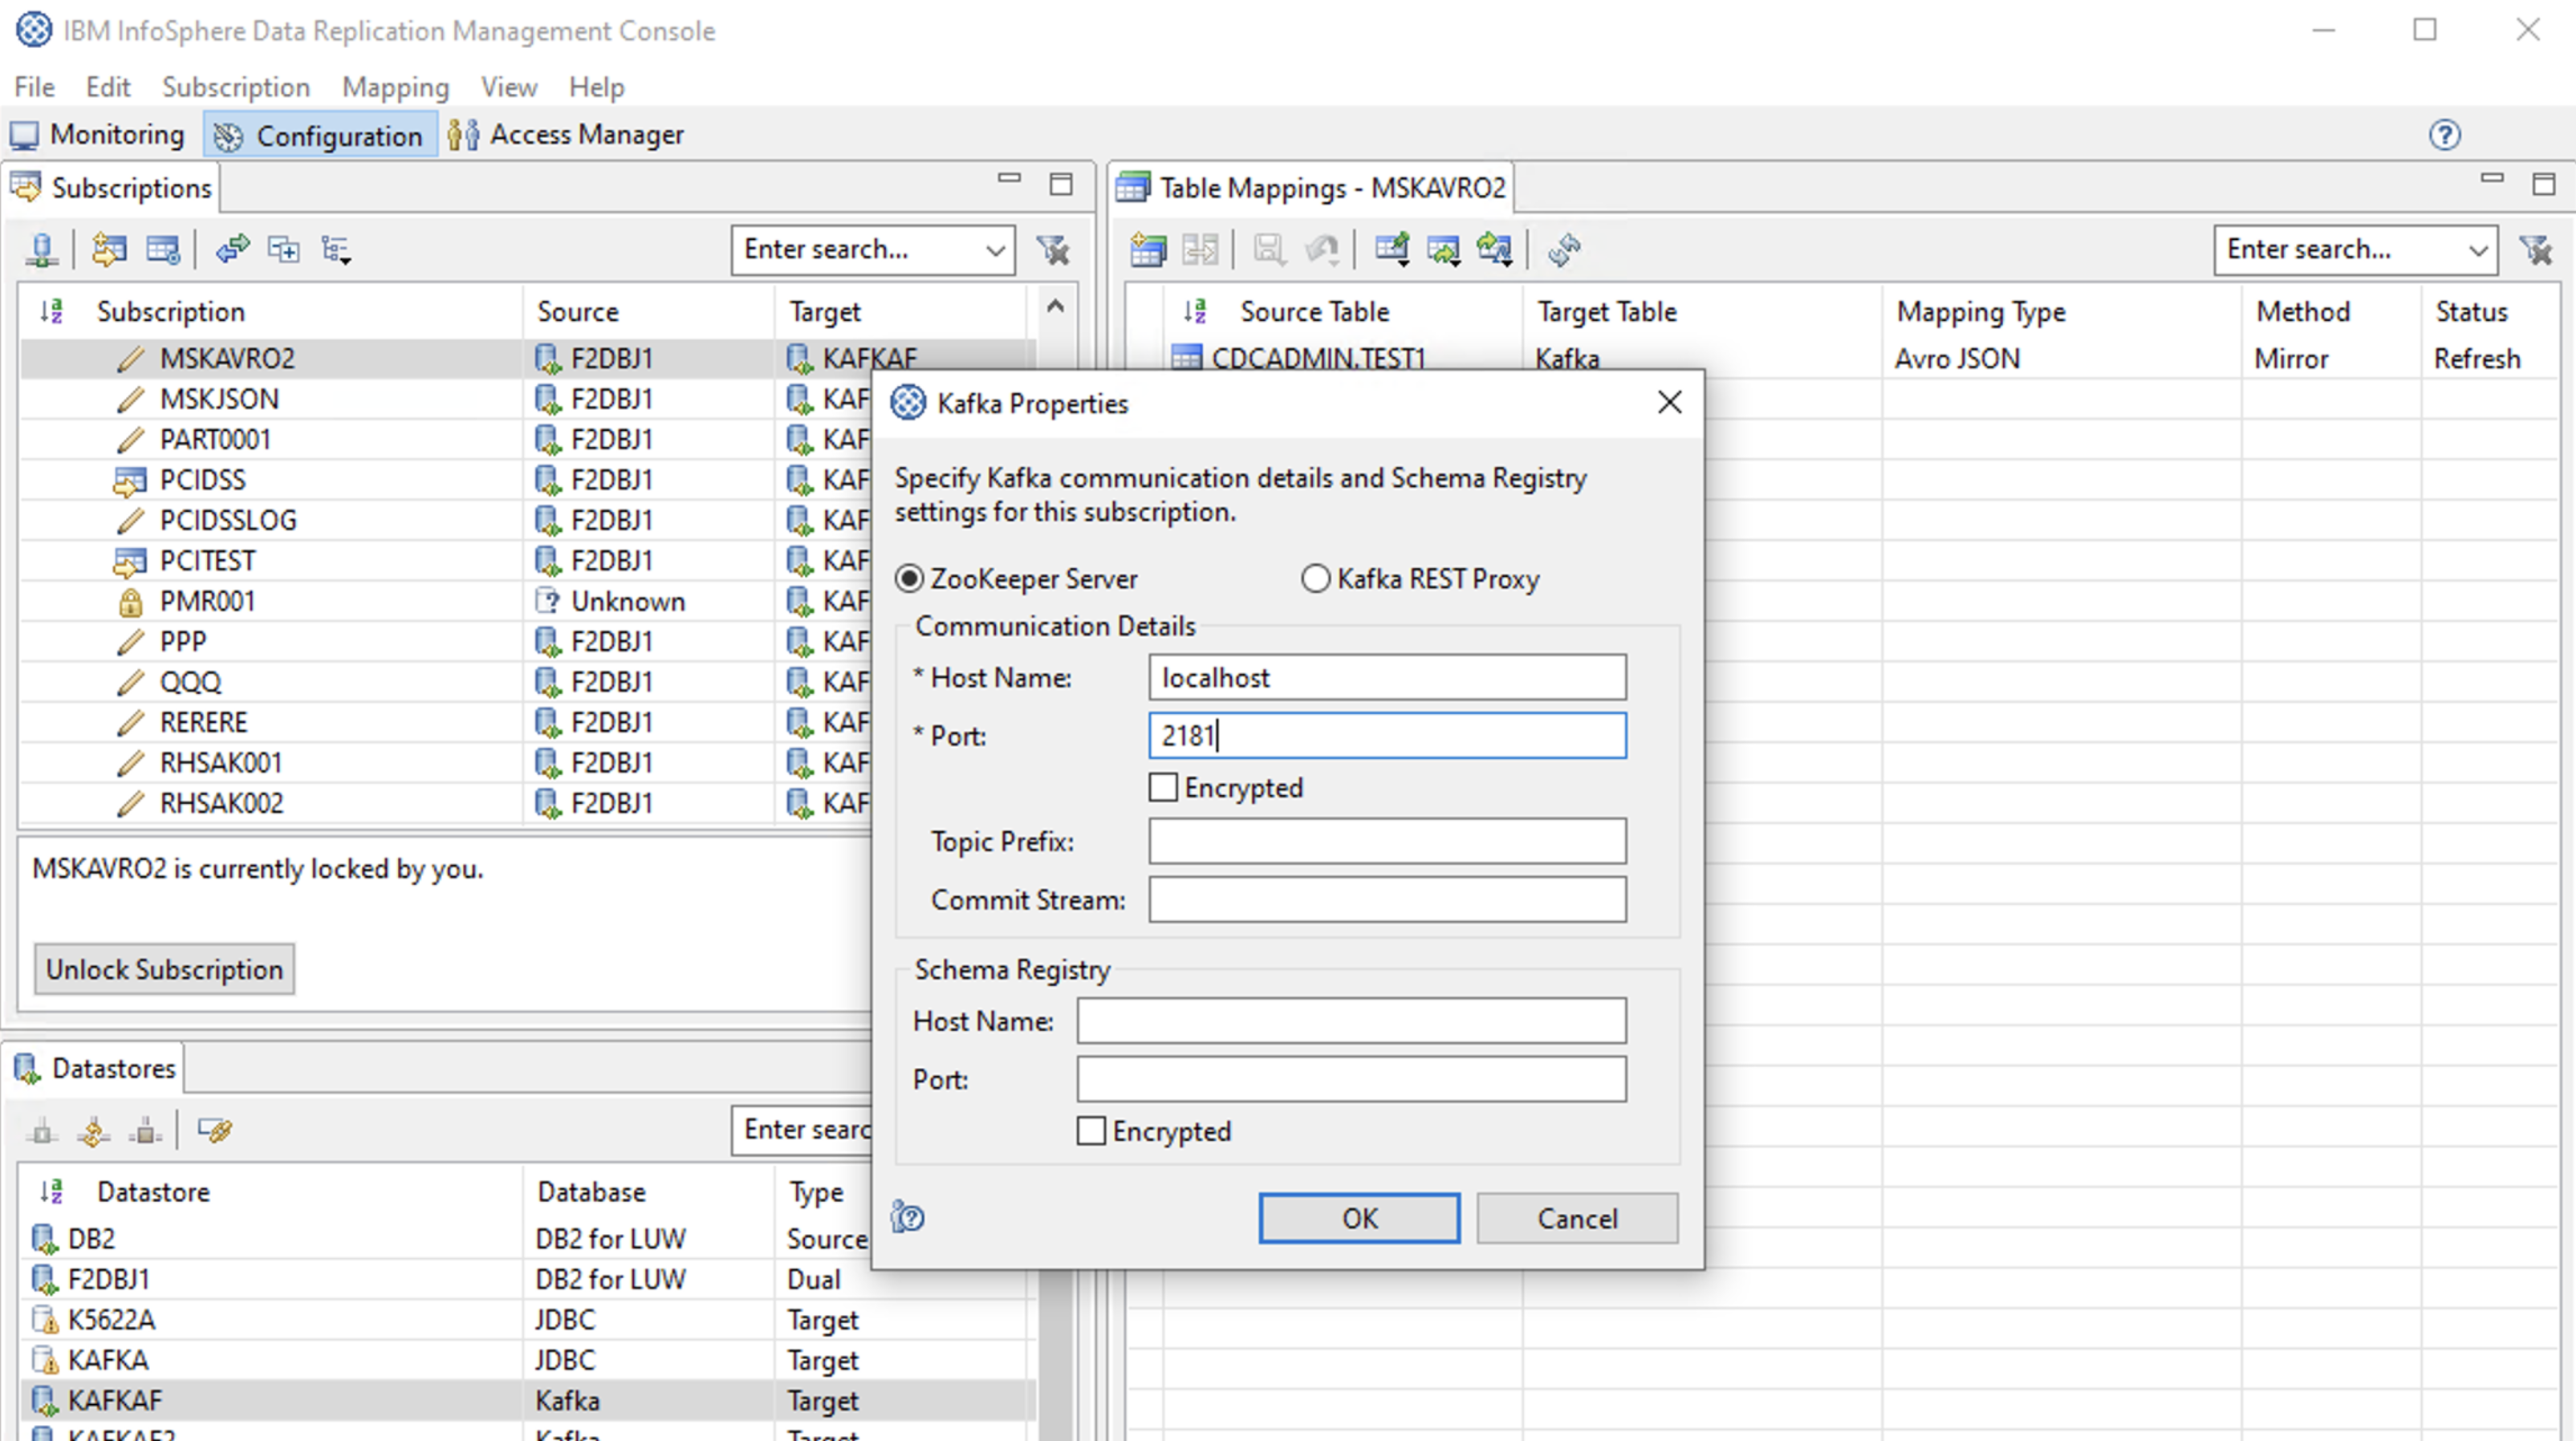
Task: Click the Unlock Subscription button
Action: coord(164,969)
